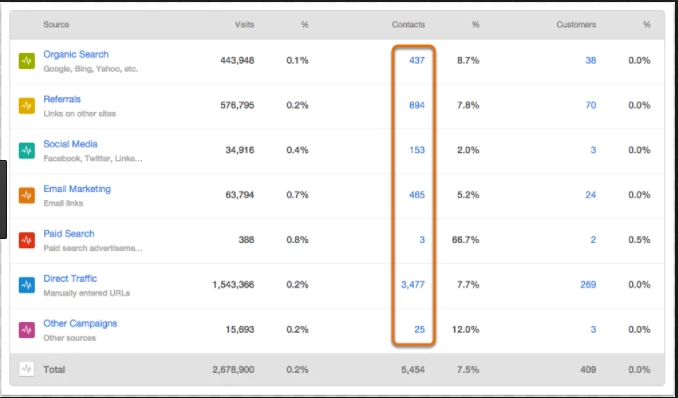The height and width of the screenshot is (398, 678).
Task: View the 3,477 Direct Traffic contacts
Action: (x=413, y=285)
